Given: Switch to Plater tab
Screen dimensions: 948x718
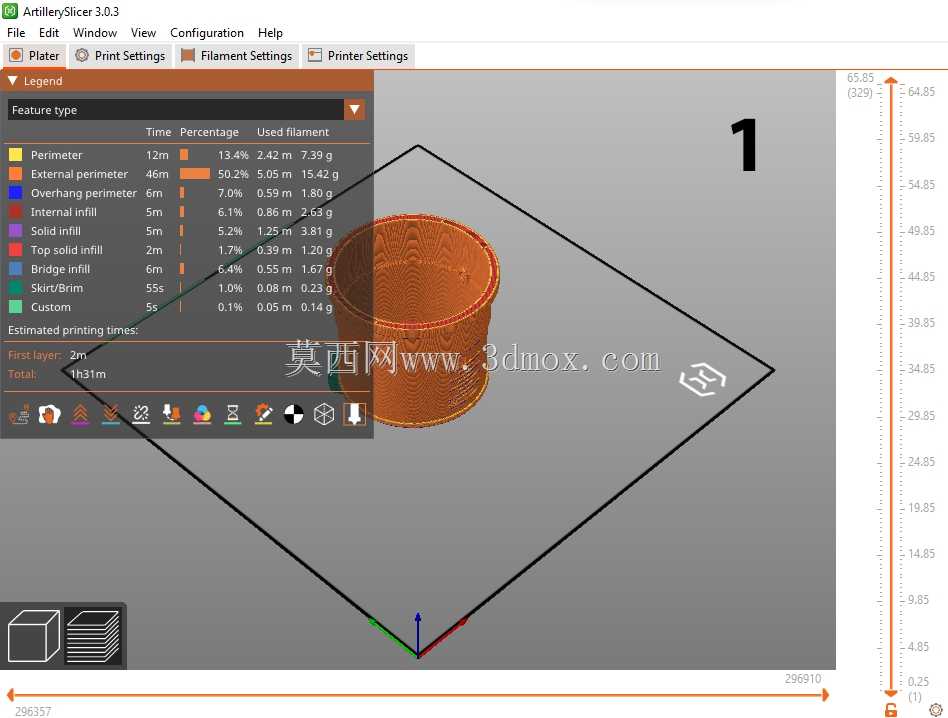Looking at the screenshot, I should (35, 56).
